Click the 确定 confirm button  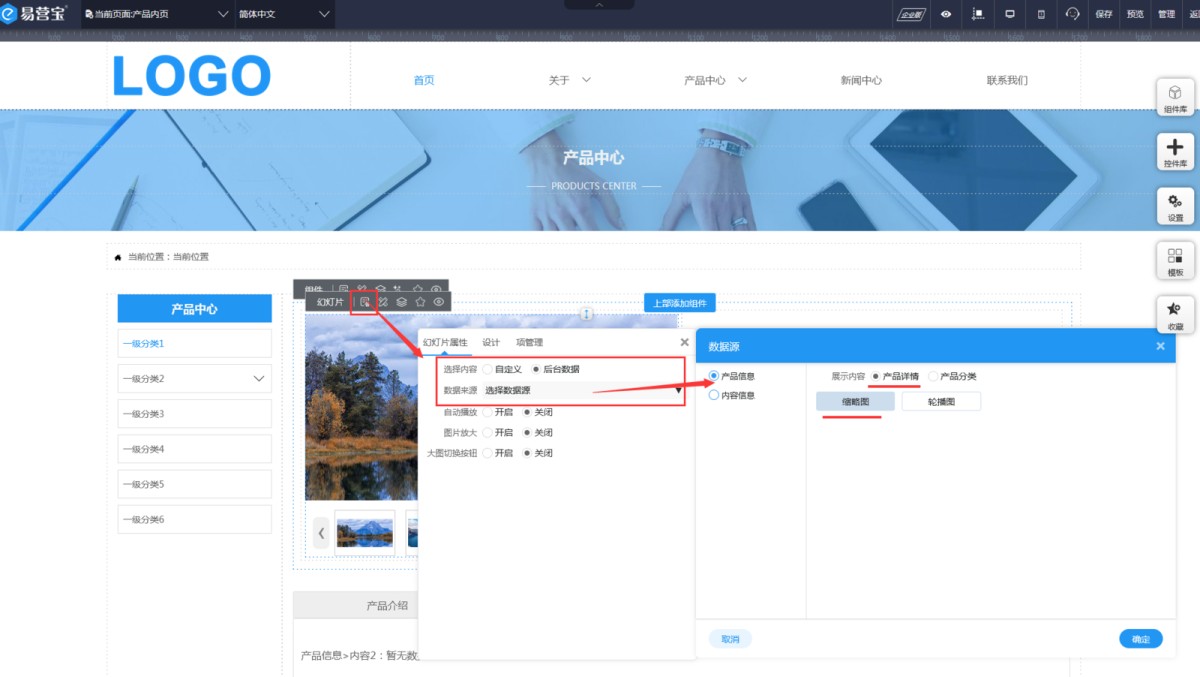coord(1140,639)
